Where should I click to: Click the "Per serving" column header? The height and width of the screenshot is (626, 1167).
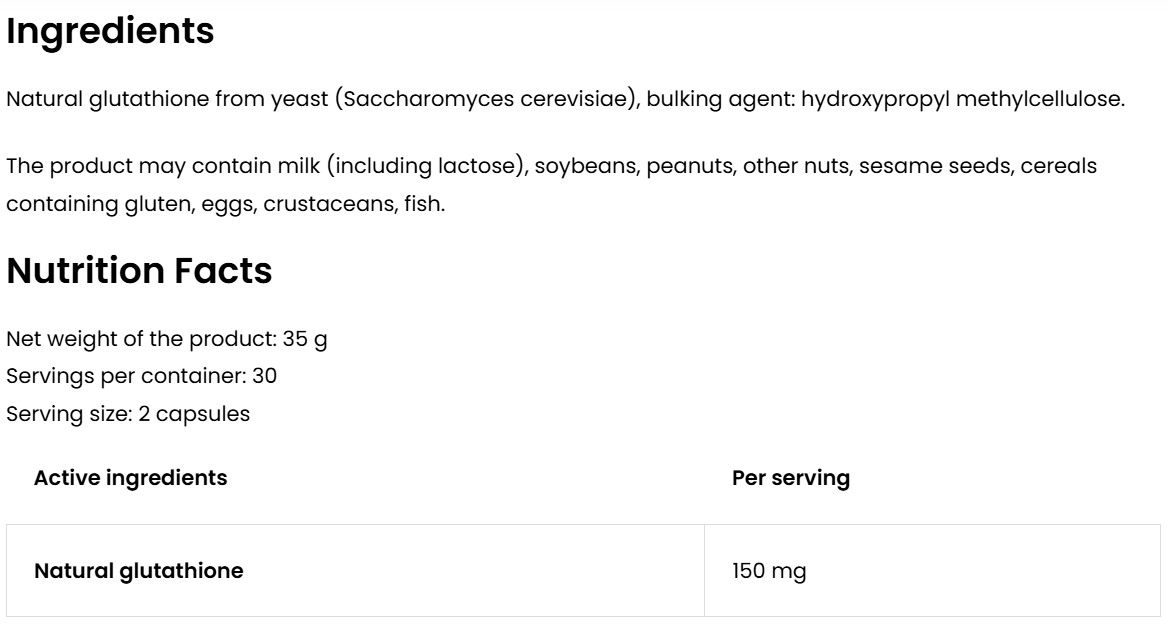click(791, 478)
